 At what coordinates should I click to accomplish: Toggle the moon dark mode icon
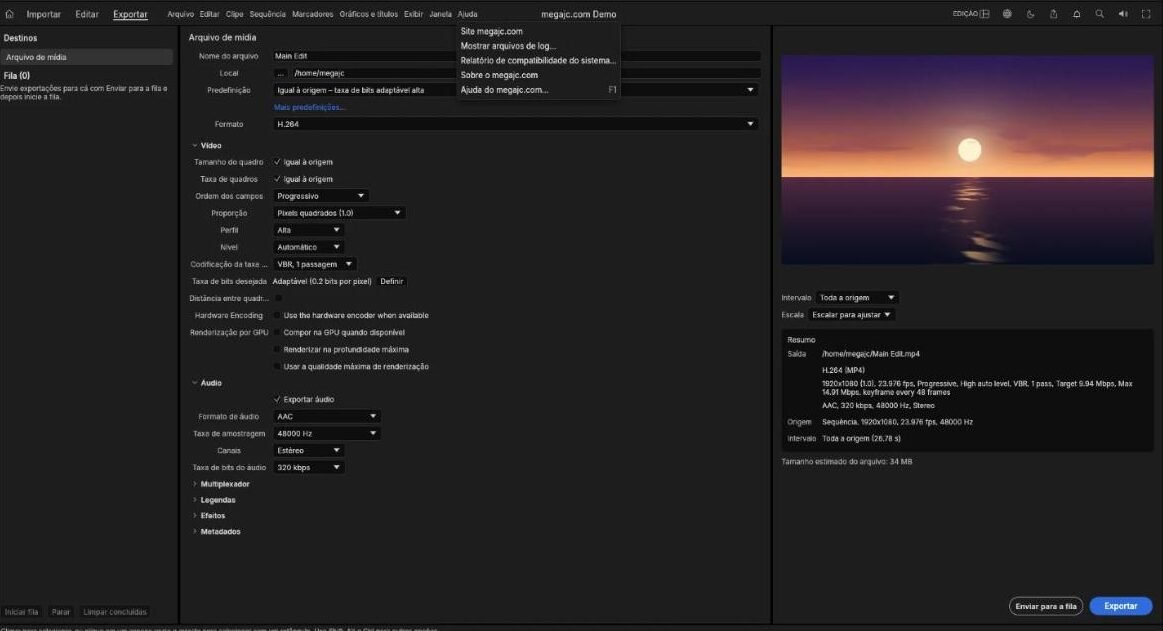[1030, 14]
